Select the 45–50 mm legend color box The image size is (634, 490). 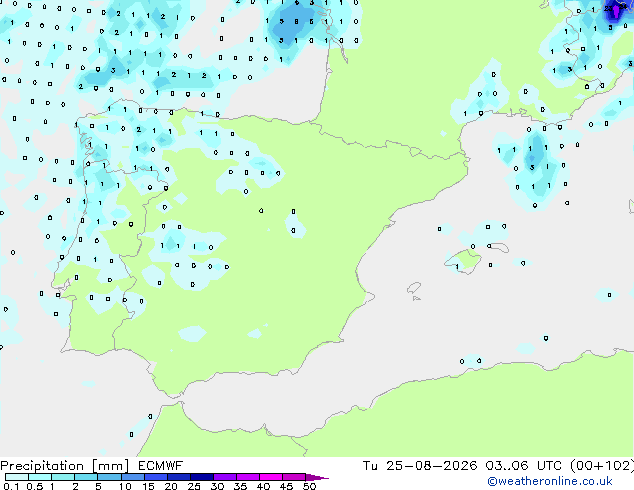coord(293,477)
